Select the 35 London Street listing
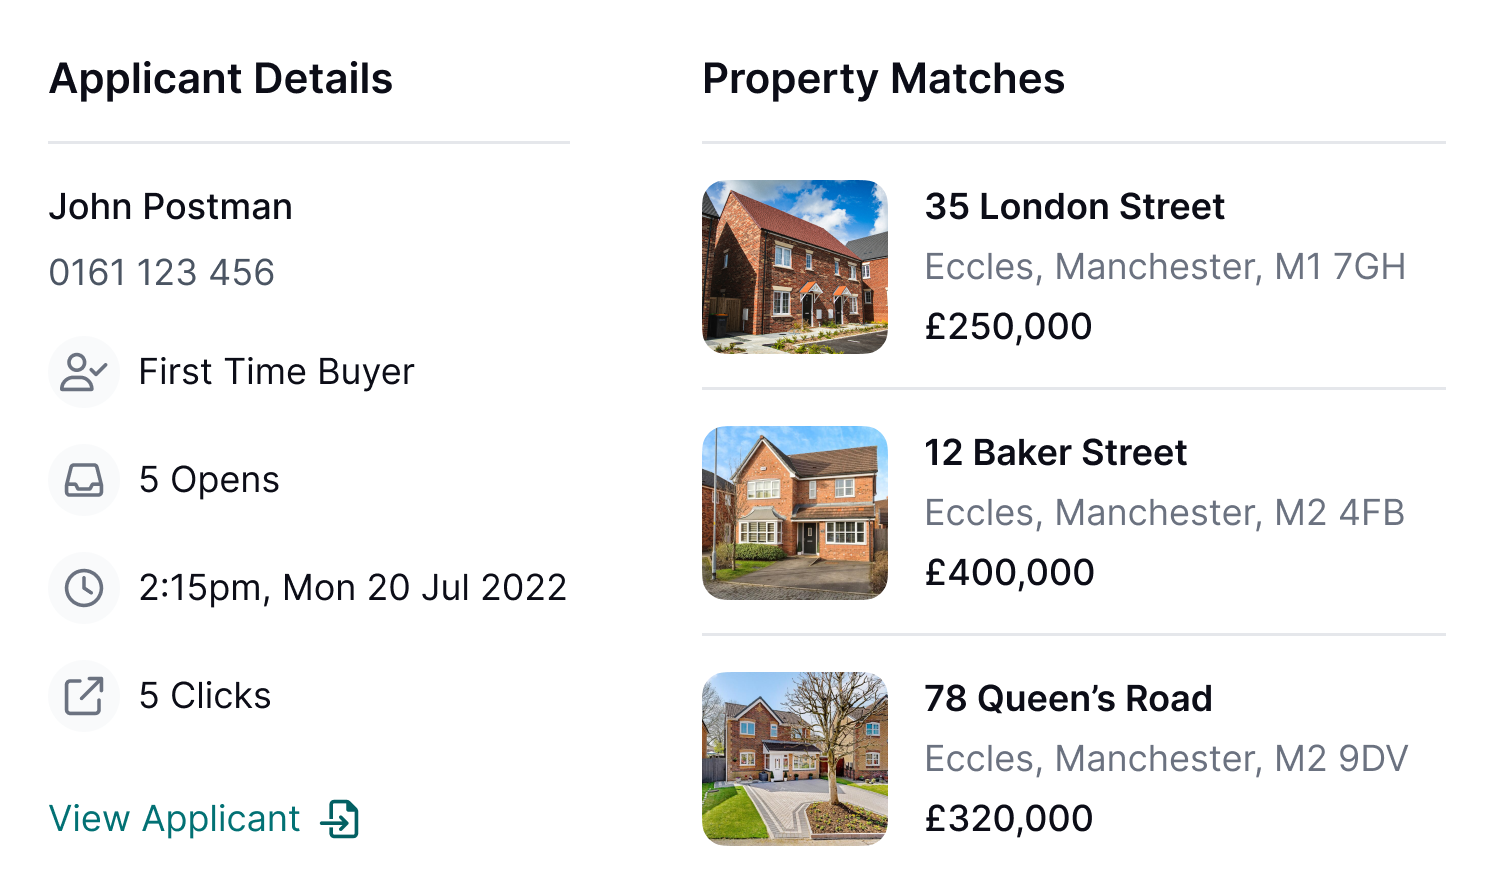This screenshot has height=894, width=1494. 1075,207
